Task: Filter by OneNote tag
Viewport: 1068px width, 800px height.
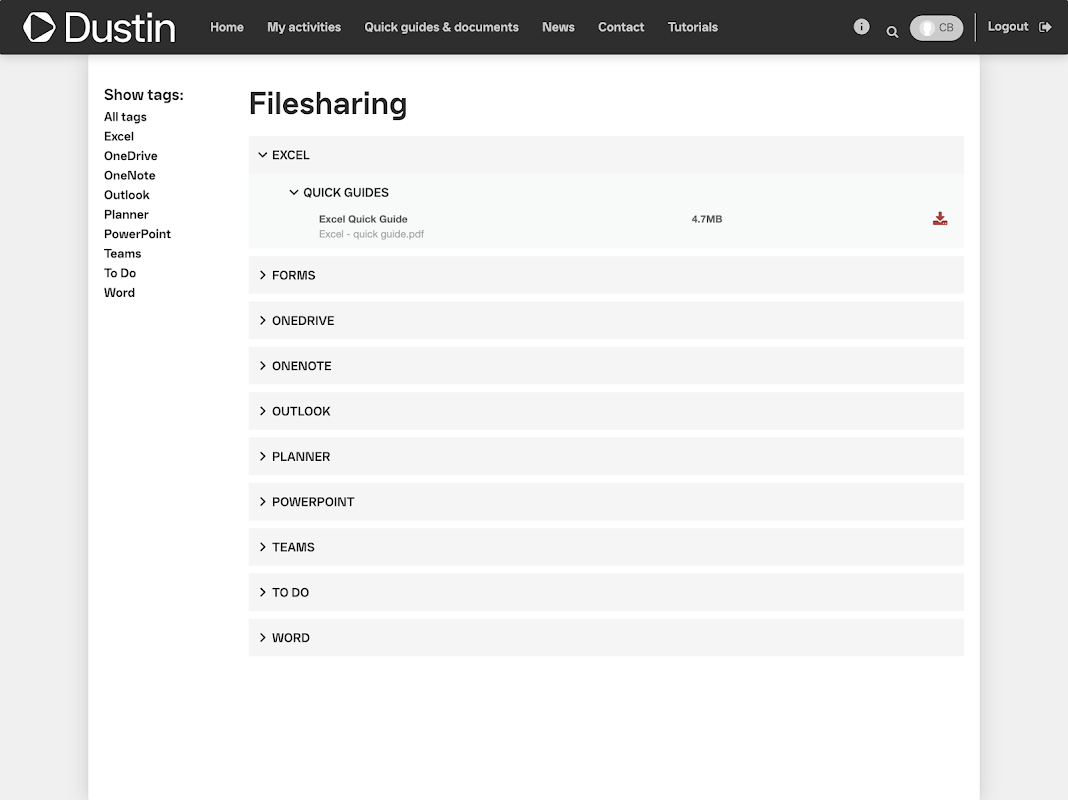Action: 129,176
